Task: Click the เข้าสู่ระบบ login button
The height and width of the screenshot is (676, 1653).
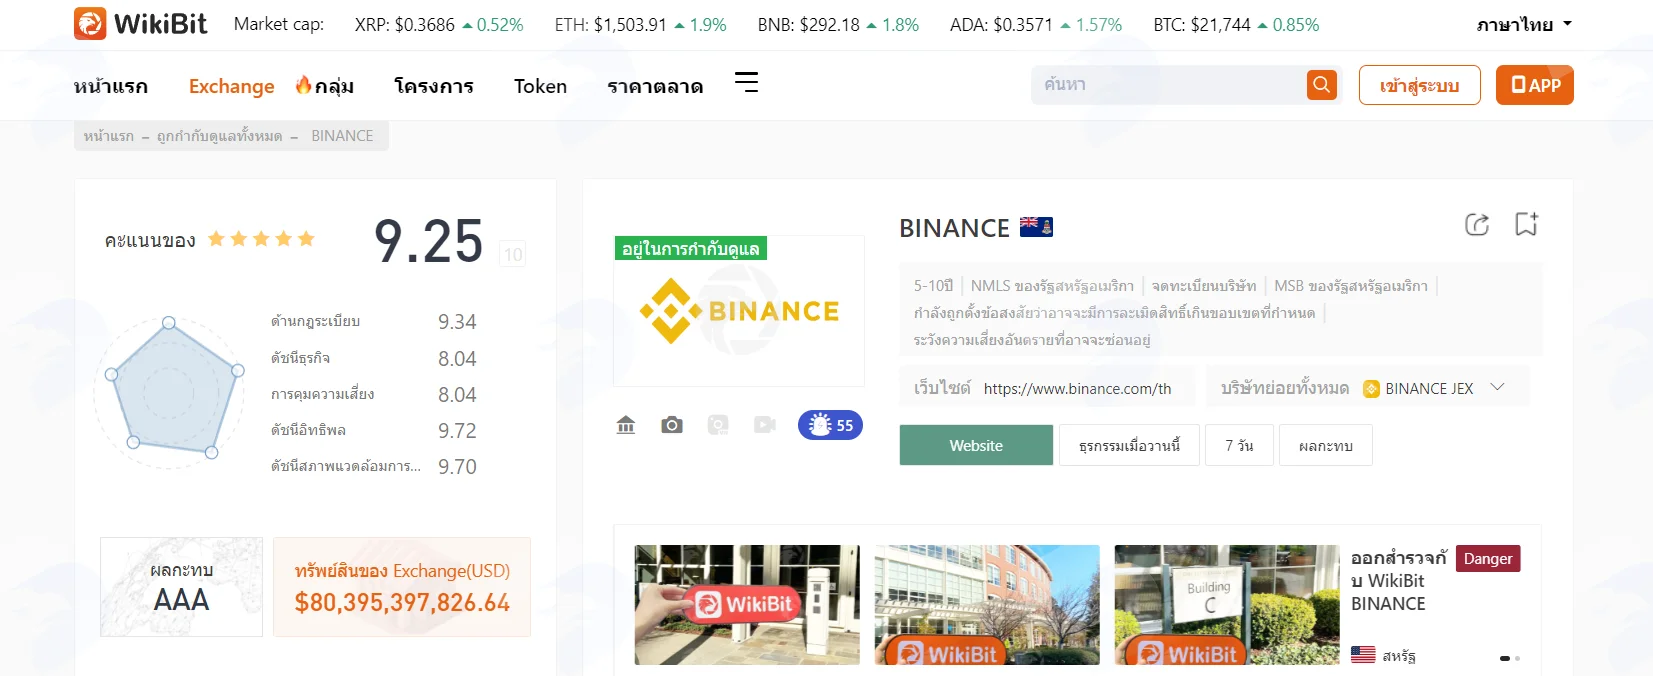Action: [1419, 85]
